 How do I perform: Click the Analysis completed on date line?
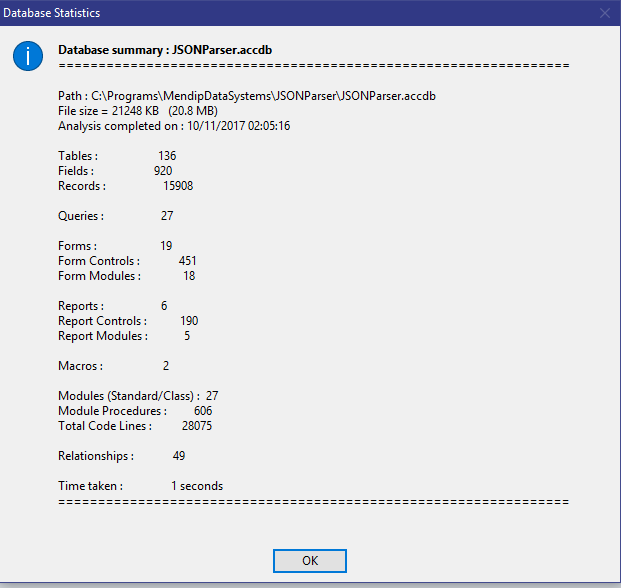pos(174,126)
